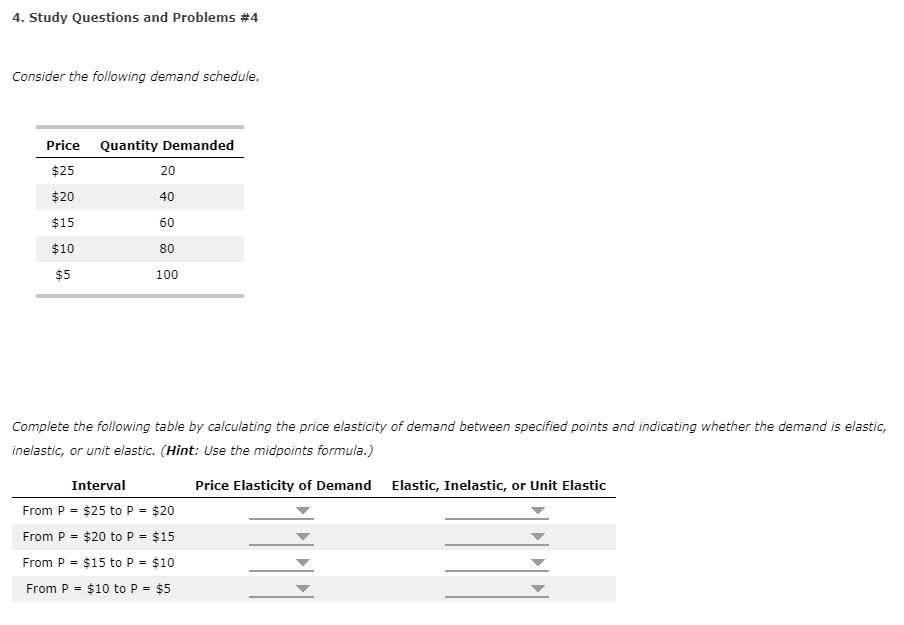Click the Elastic, Inelastic, or Unit Elastic header
904x625 pixels.
497,485
